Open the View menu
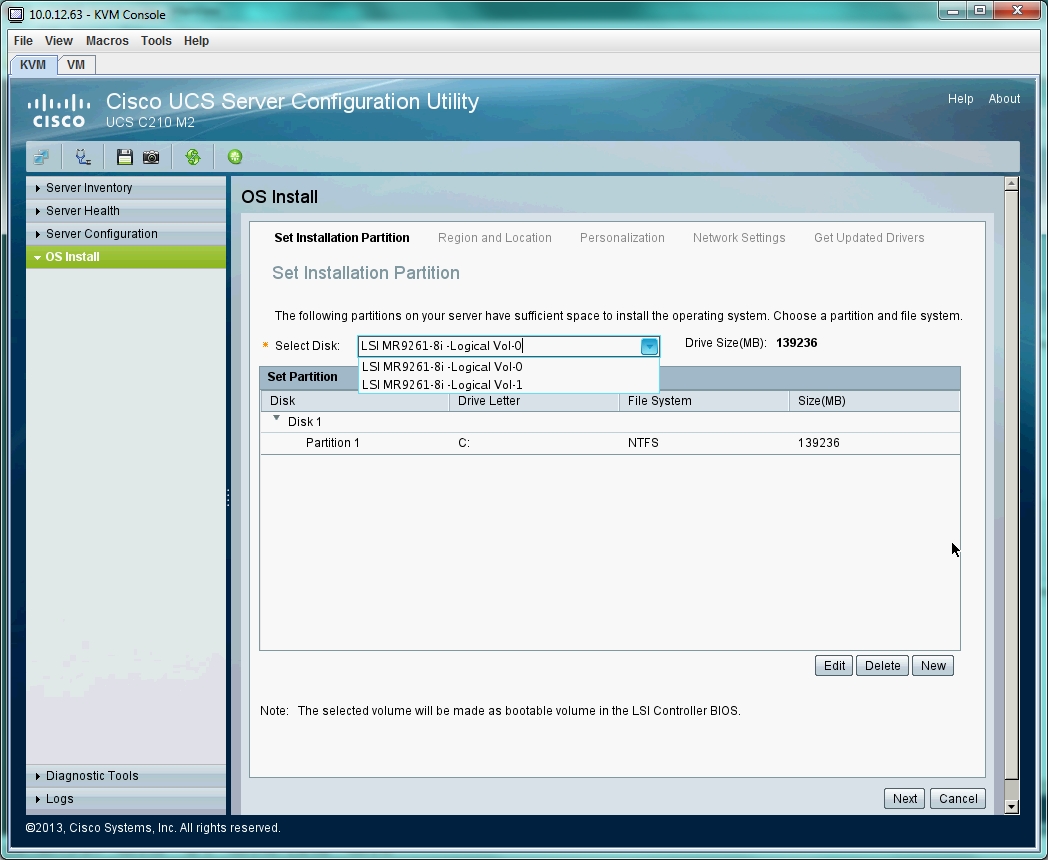Image resolution: width=1048 pixels, height=860 pixels. [x=59, y=41]
